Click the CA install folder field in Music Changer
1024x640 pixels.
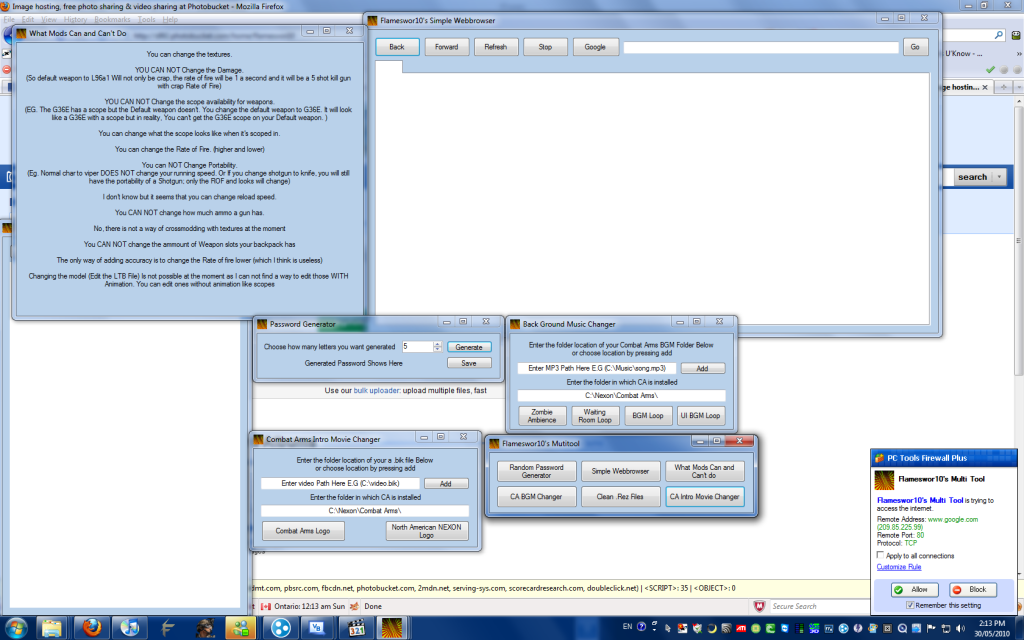(622, 395)
